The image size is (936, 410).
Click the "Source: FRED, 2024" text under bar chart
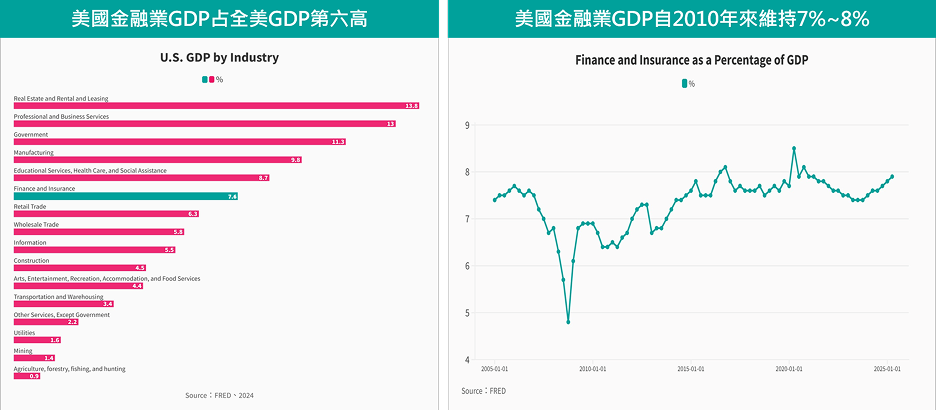219,396
